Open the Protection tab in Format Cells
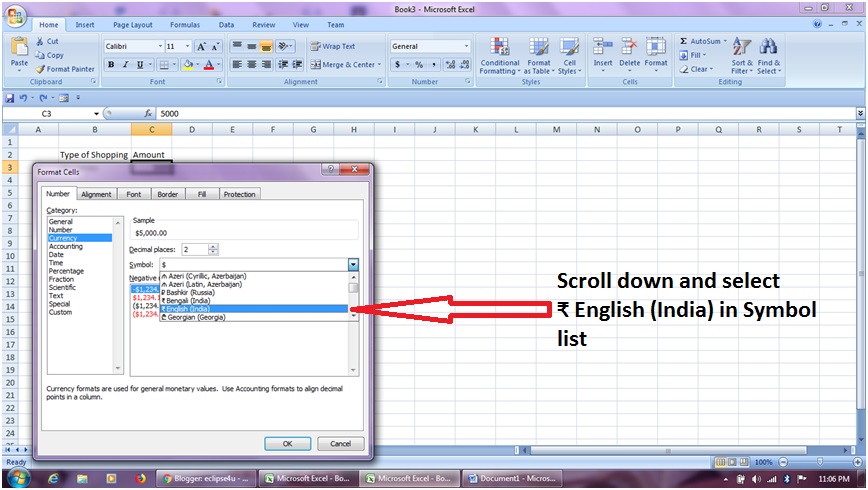 point(239,194)
